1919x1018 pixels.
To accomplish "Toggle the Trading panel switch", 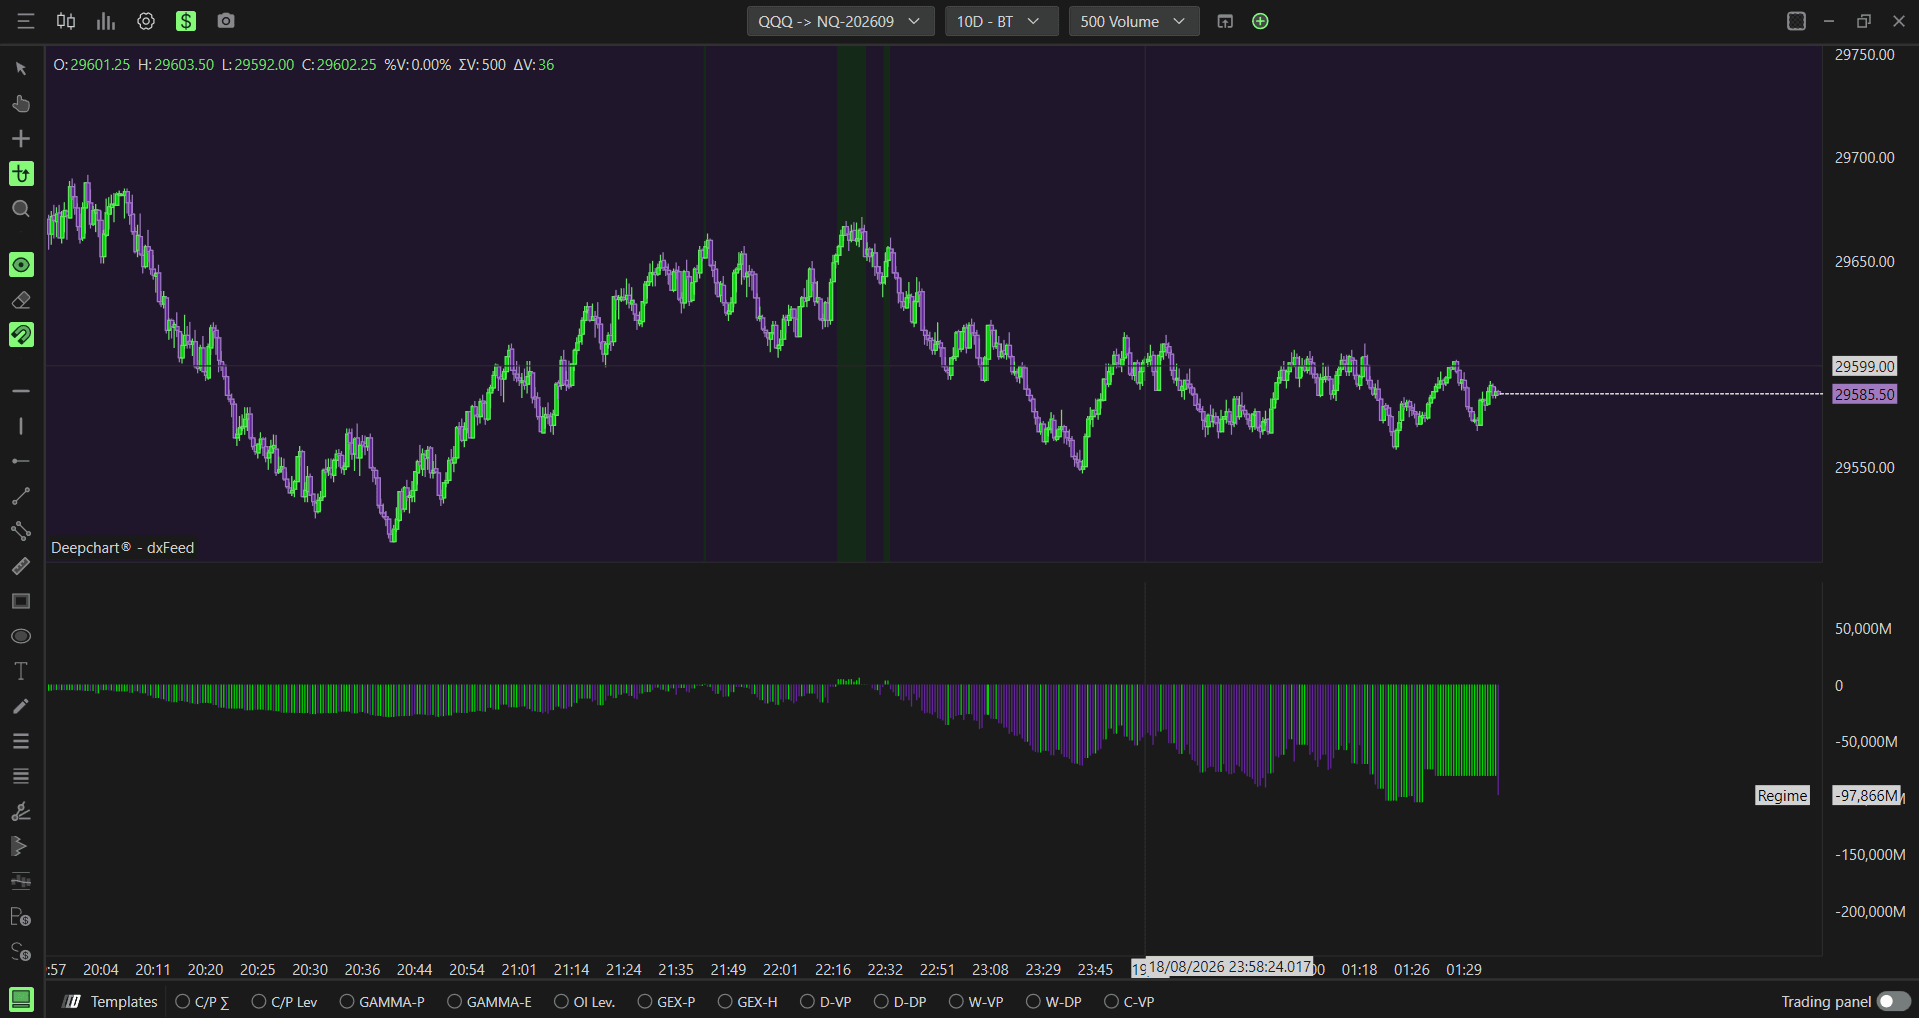I will click(1893, 1001).
